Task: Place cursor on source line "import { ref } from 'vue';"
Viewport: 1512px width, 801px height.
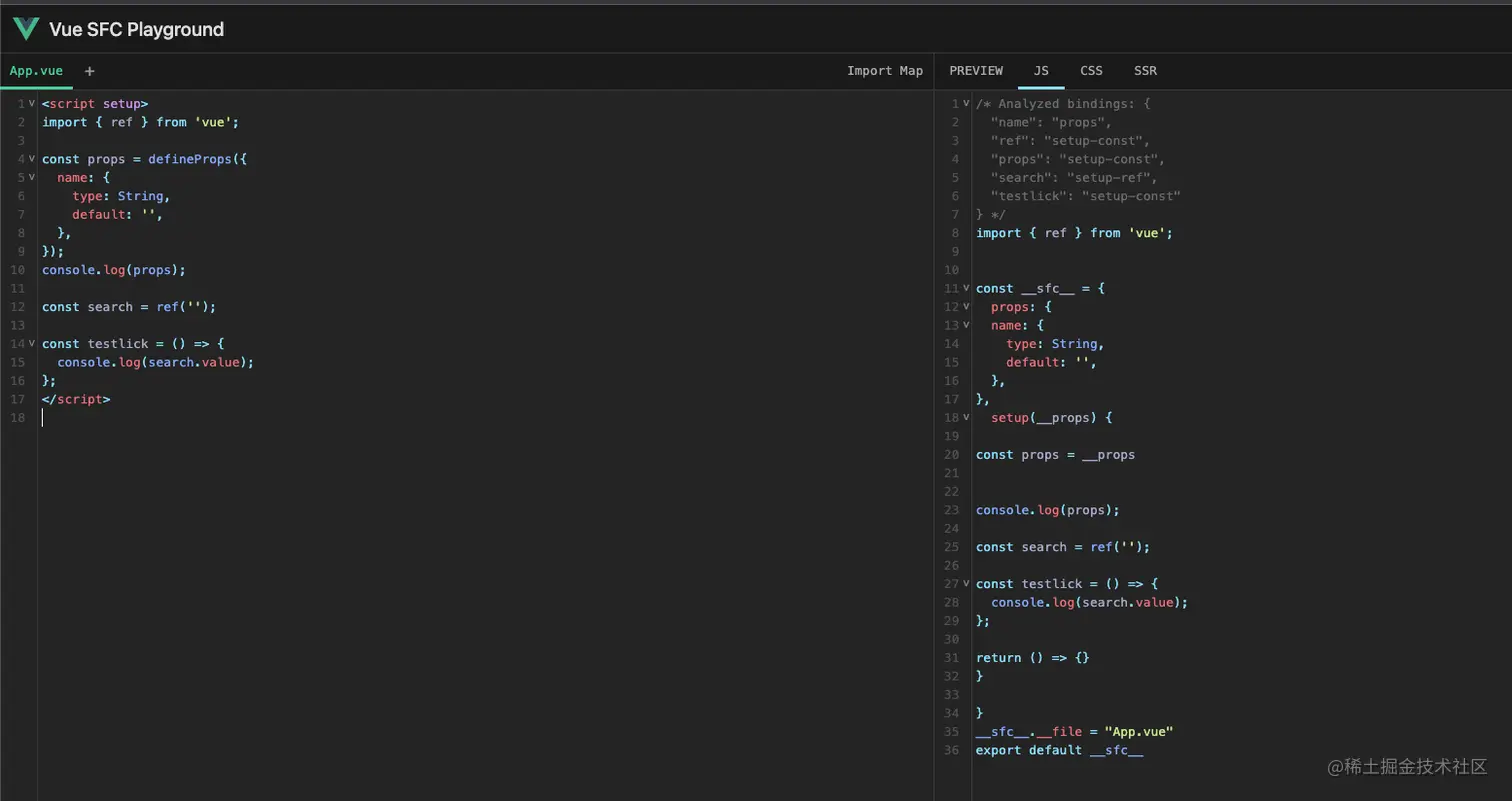Action: (141, 122)
